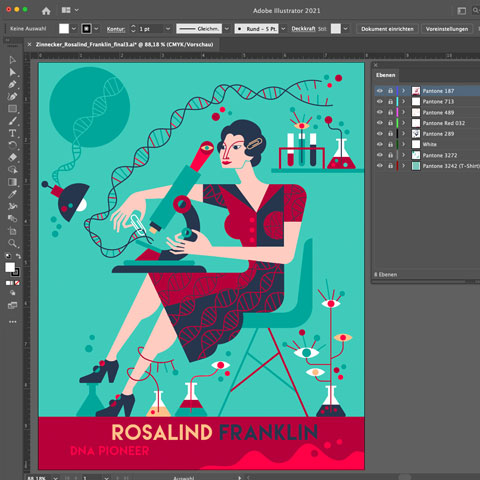The height and width of the screenshot is (480, 480).
Task: Click the 1 pt stroke weight field
Action: (151, 29)
